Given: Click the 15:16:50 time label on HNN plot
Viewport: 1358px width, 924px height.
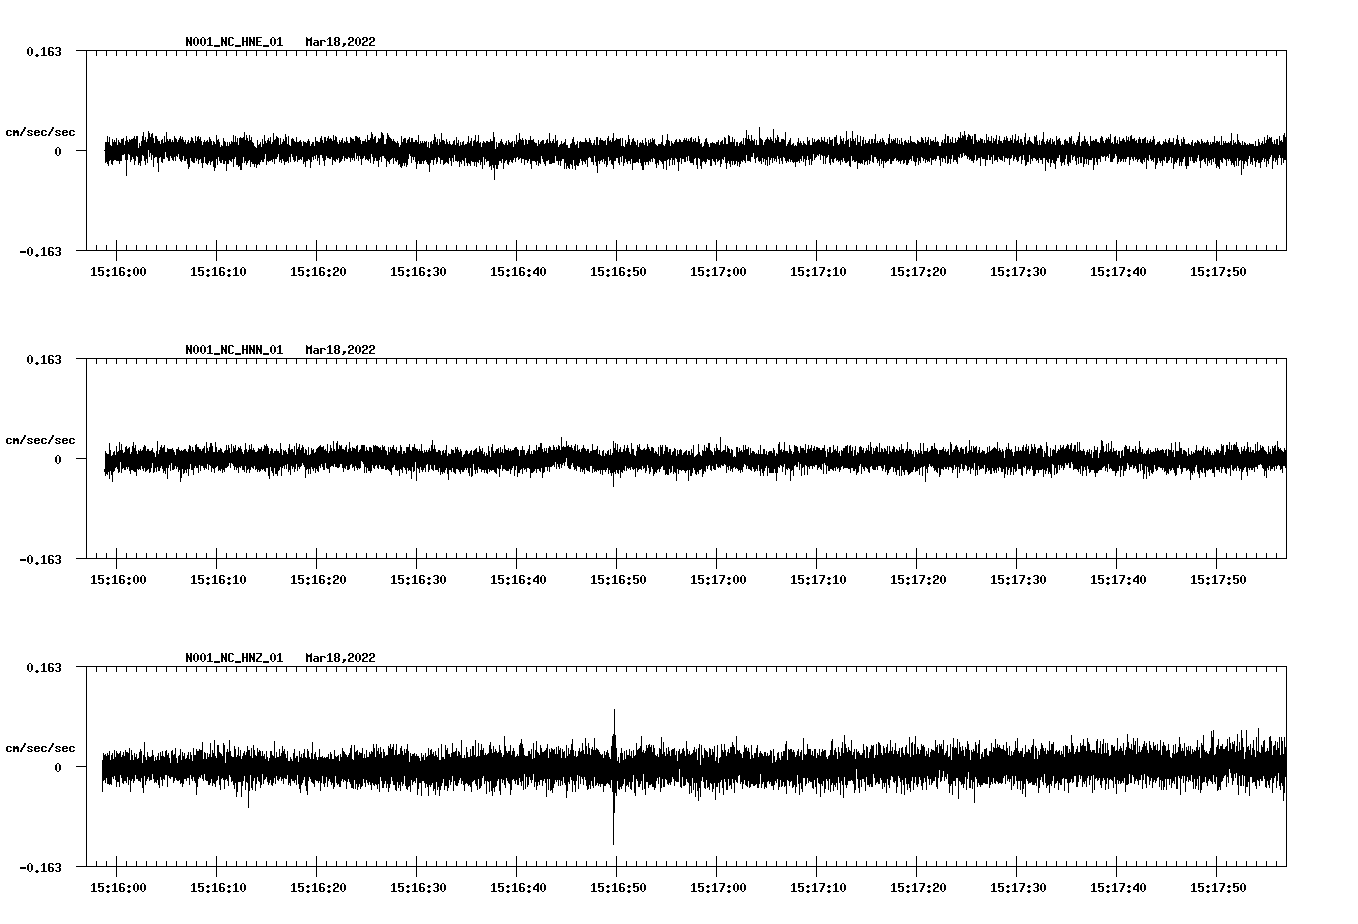Looking at the screenshot, I should (x=618, y=580).
